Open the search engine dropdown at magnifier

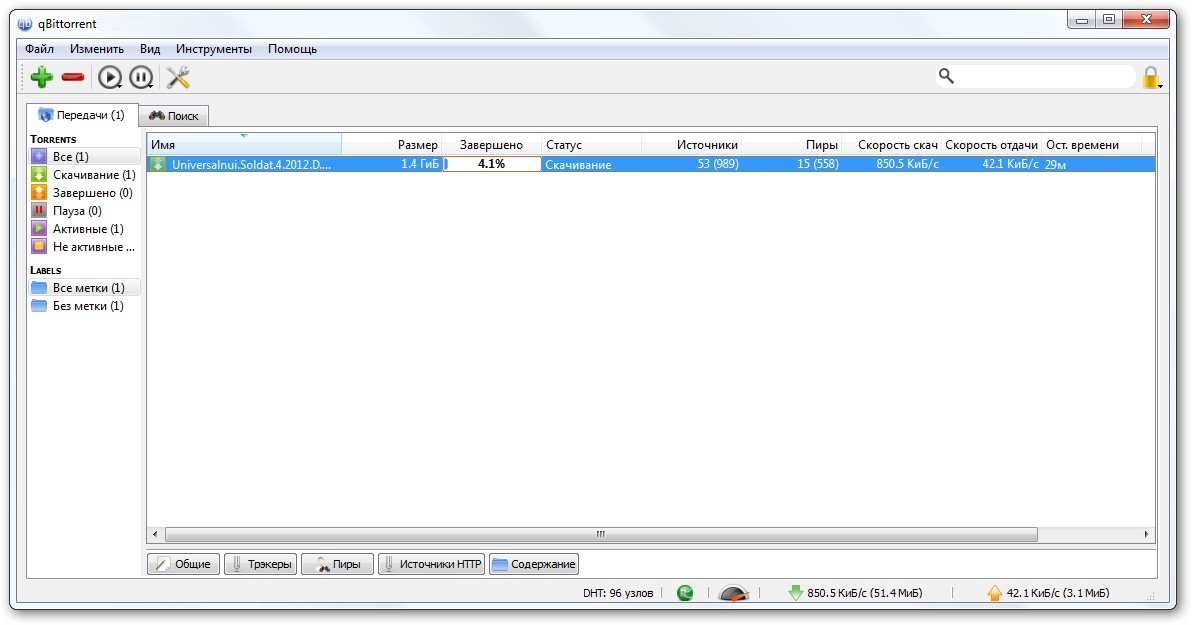[946, 76]
